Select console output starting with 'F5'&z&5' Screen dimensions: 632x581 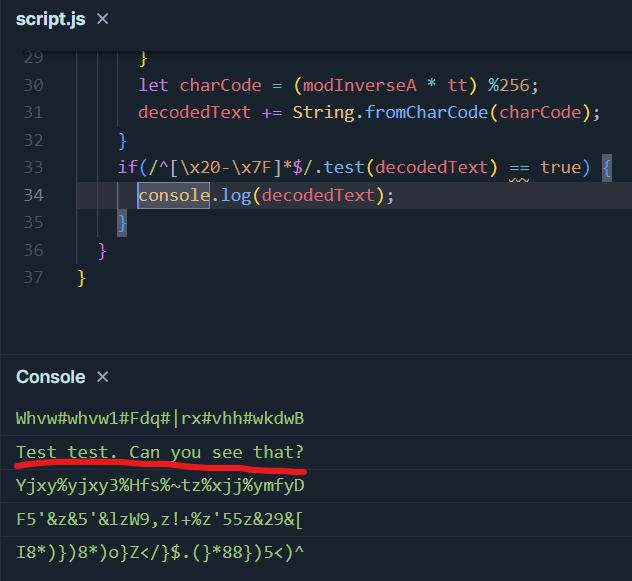(160, 520)
